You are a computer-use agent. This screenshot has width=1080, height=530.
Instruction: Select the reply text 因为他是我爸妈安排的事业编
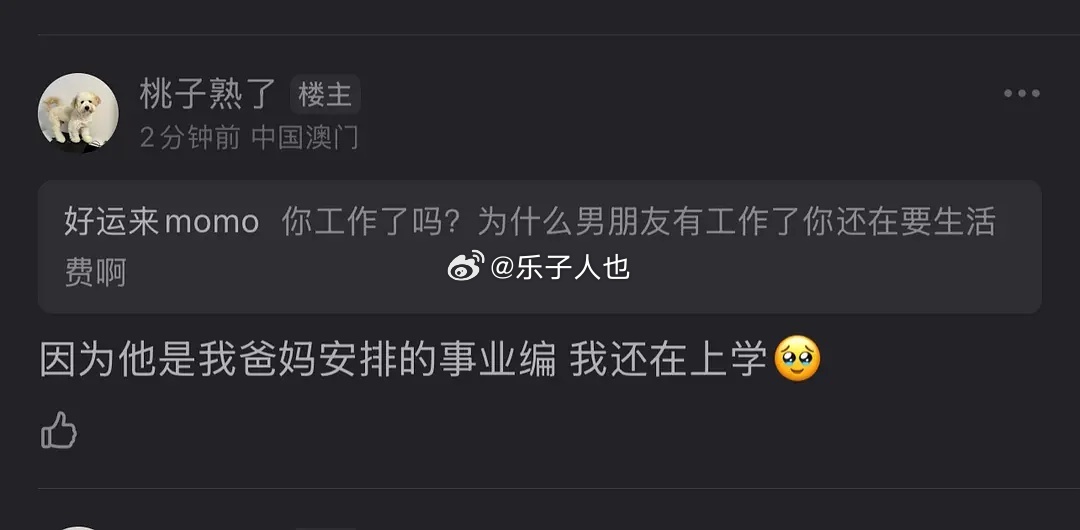298,360
